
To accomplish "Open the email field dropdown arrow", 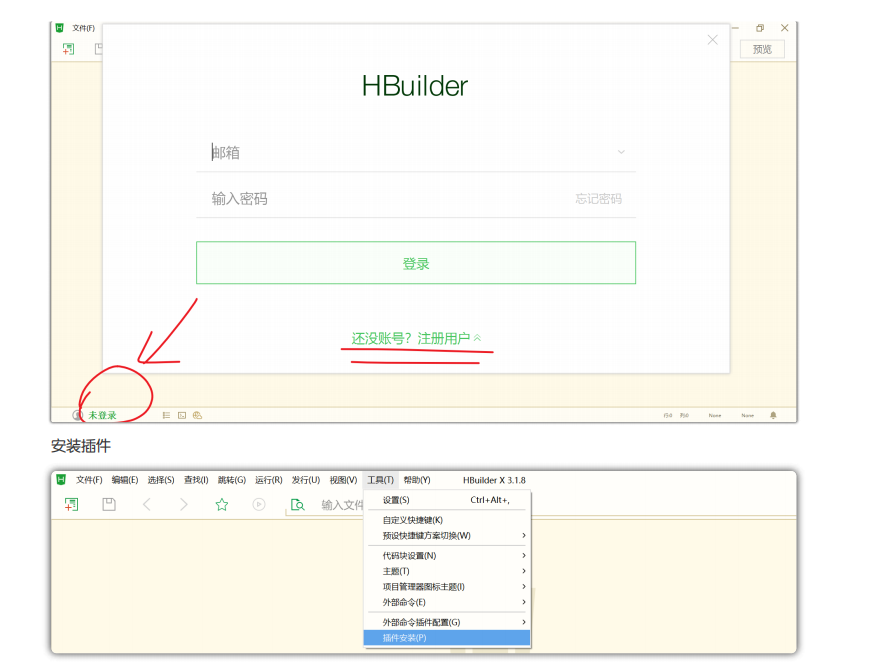I will point(621,152).
